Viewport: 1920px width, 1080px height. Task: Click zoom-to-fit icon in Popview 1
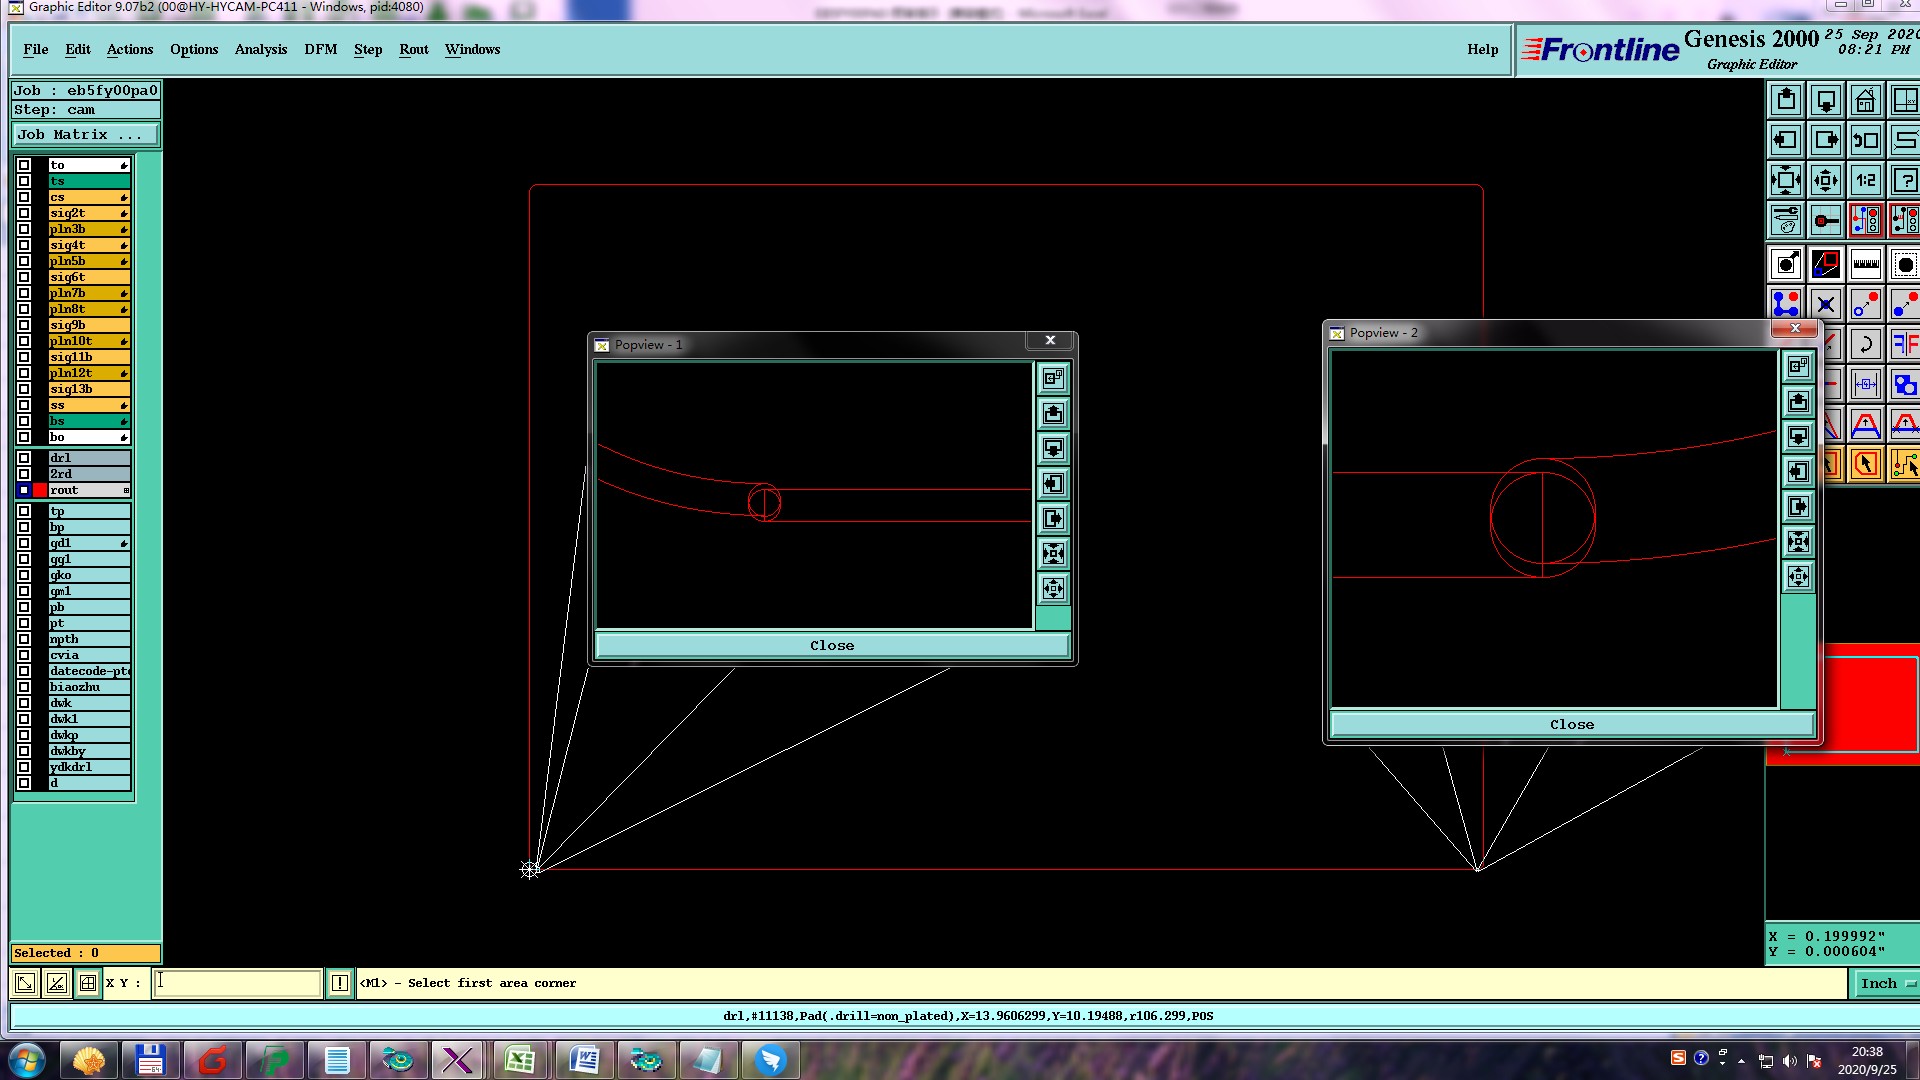[x=1053, y=553]
